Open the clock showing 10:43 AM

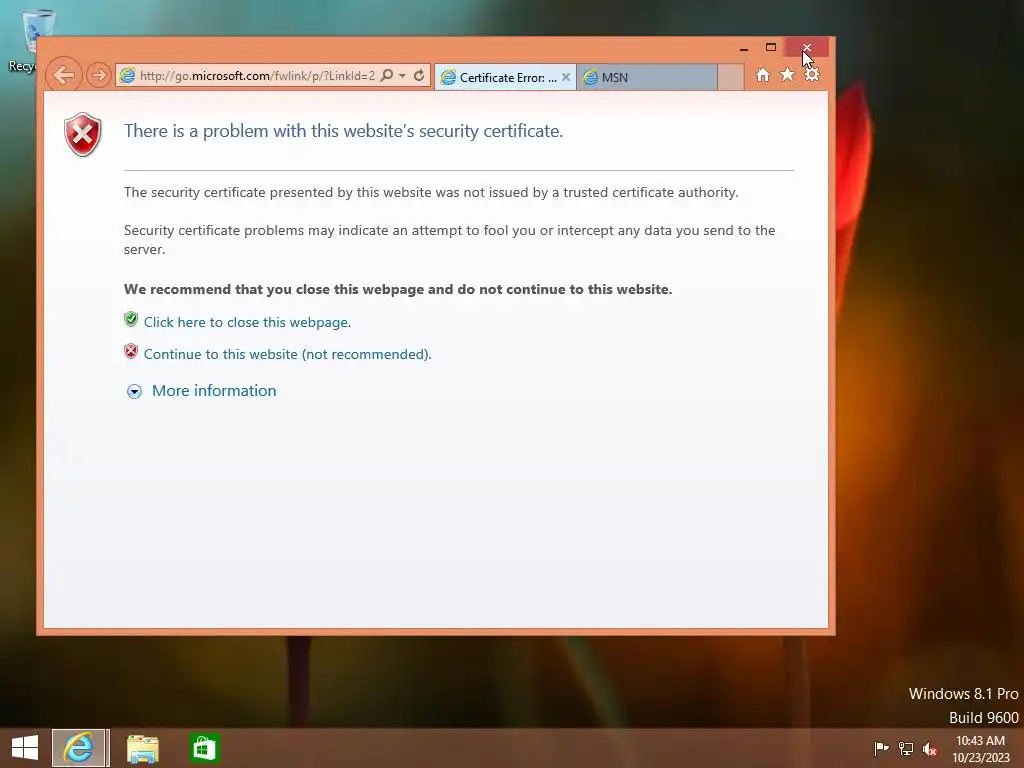(x=980, y=748)
